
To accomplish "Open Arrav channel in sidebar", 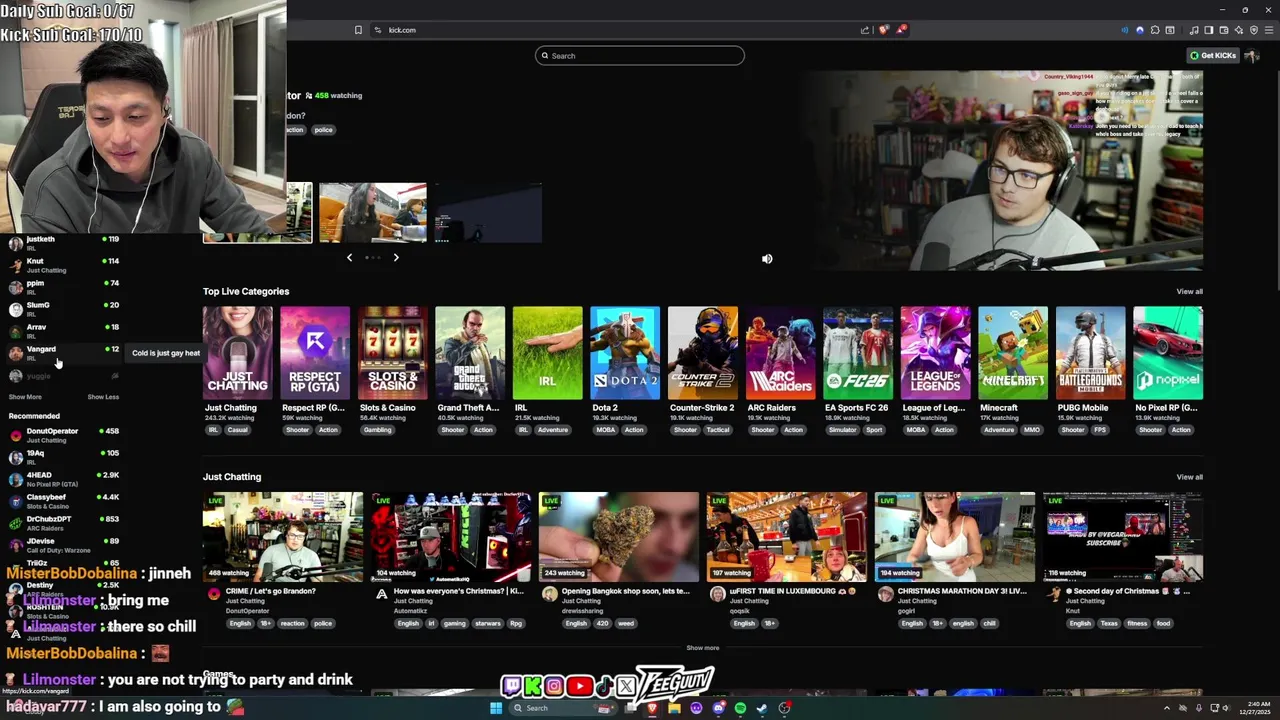I will coord(63,331).
